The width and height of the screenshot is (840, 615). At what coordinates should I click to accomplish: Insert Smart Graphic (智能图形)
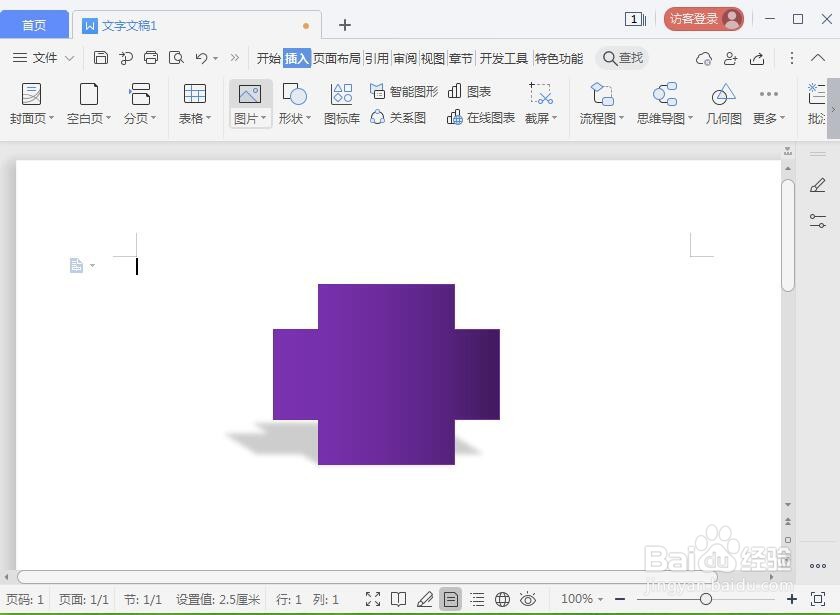click(x=404, y=92)
